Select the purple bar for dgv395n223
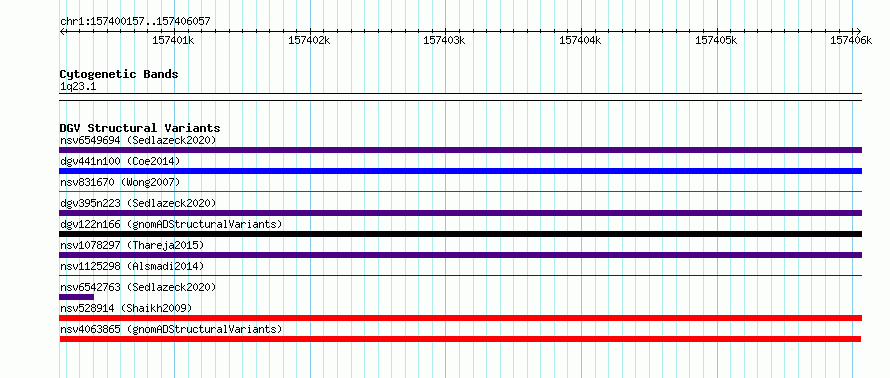Screen dimensions: 890x378 pyautogui.click(x=460, y=213)
